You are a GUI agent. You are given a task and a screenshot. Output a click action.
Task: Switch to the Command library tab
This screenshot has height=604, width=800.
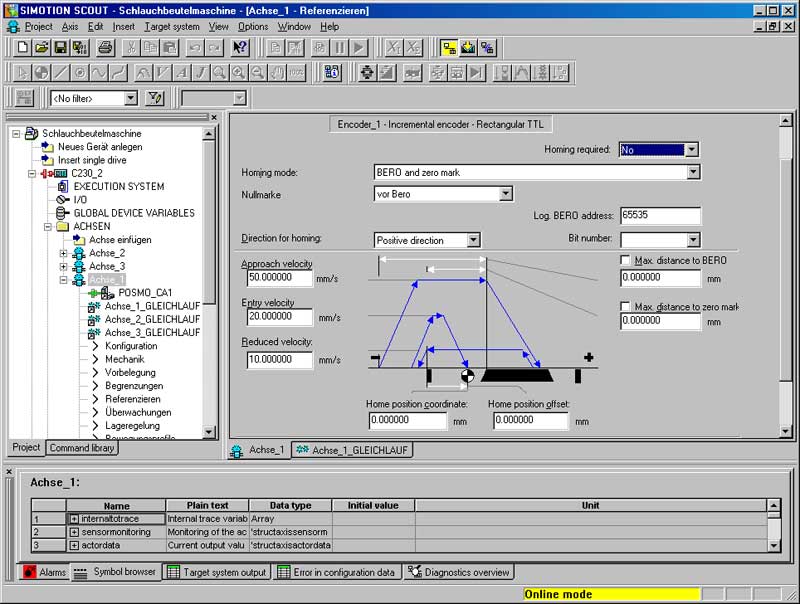tap(82, 448)
